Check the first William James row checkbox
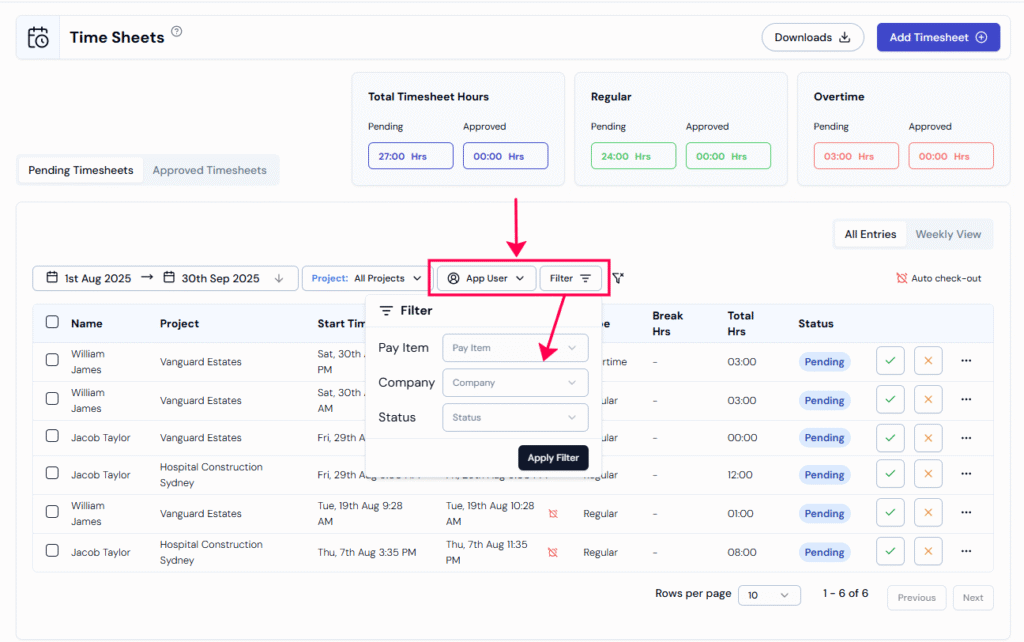Screen dimensions: 1024x642 click(52, 360)
